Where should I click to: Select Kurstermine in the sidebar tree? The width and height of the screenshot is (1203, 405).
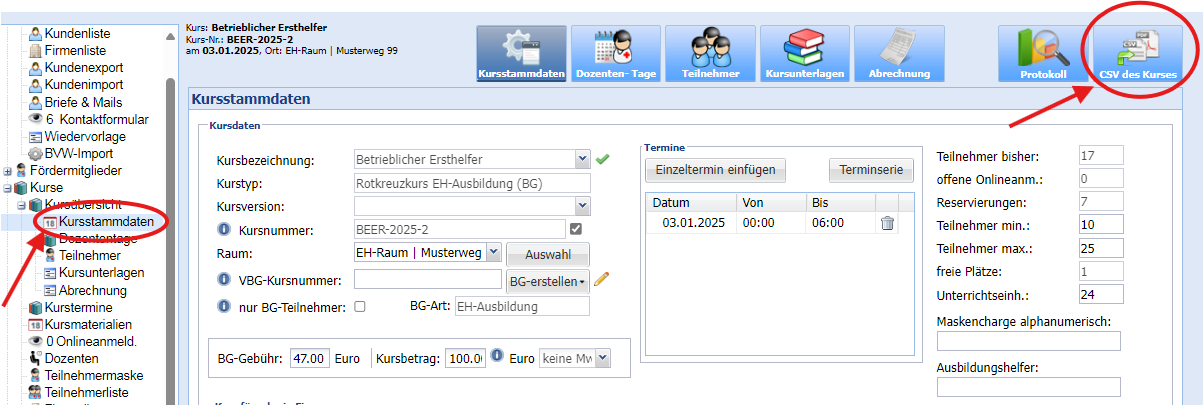click(x=79, y=308)
